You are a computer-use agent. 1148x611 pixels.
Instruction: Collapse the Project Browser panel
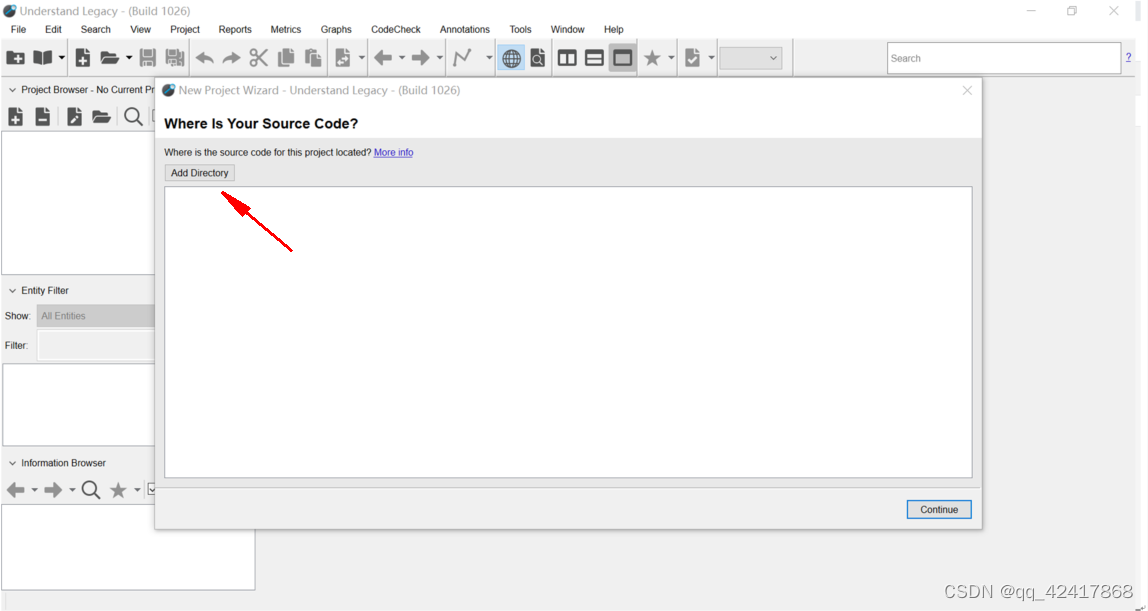12,90
